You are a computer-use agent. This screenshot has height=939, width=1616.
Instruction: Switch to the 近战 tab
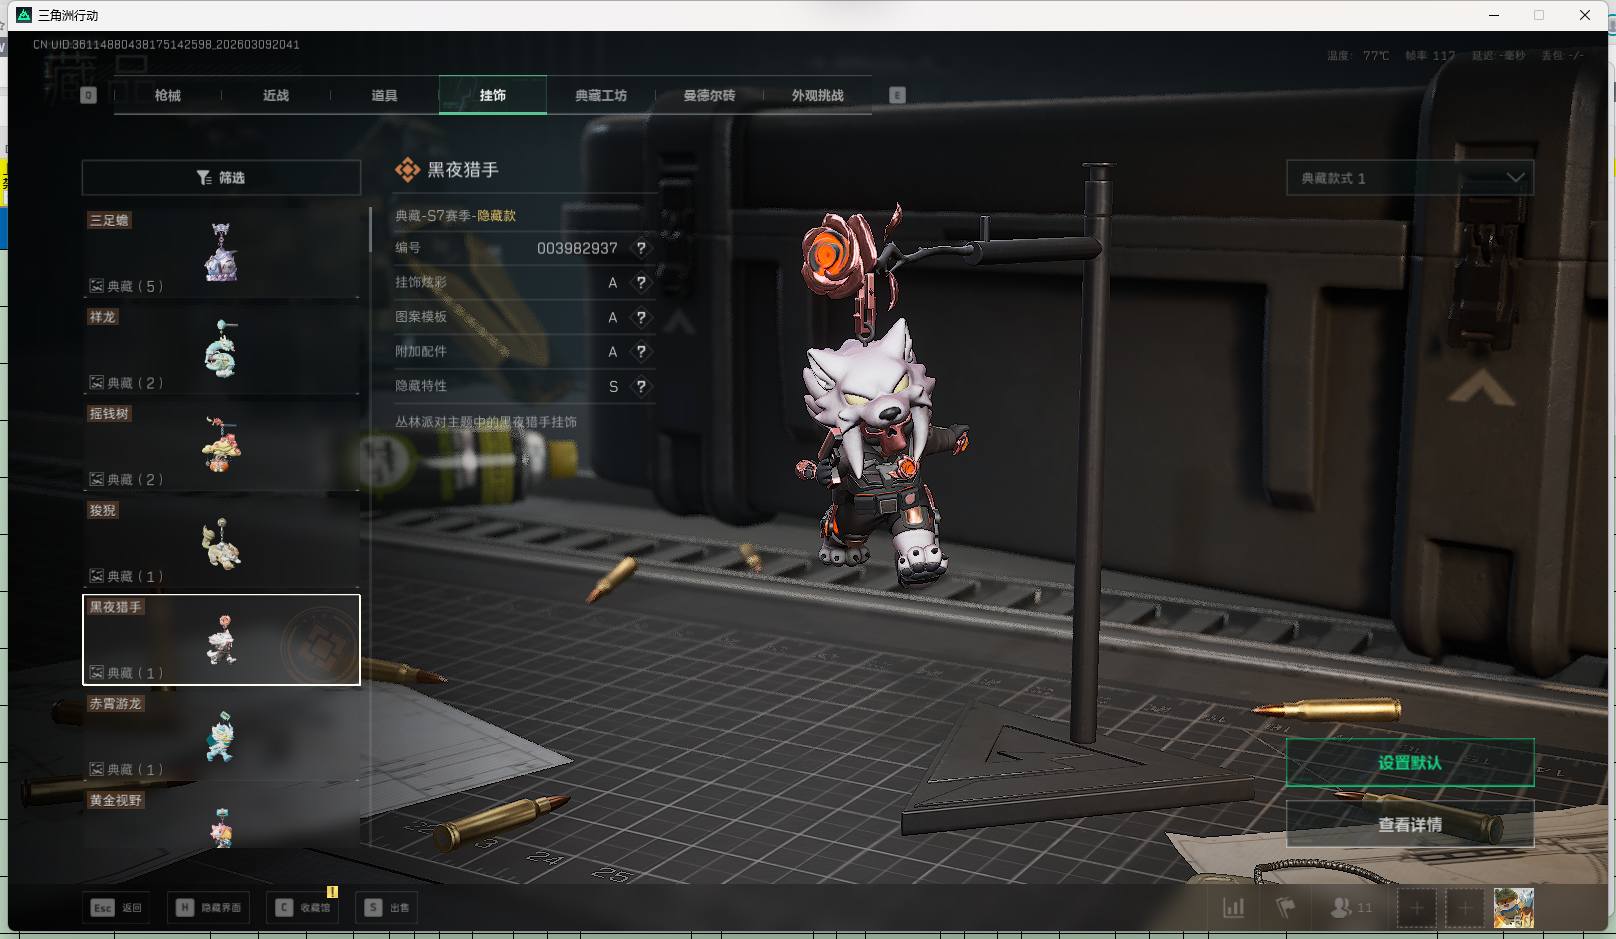pyautogui.click(x=276, y=95)
